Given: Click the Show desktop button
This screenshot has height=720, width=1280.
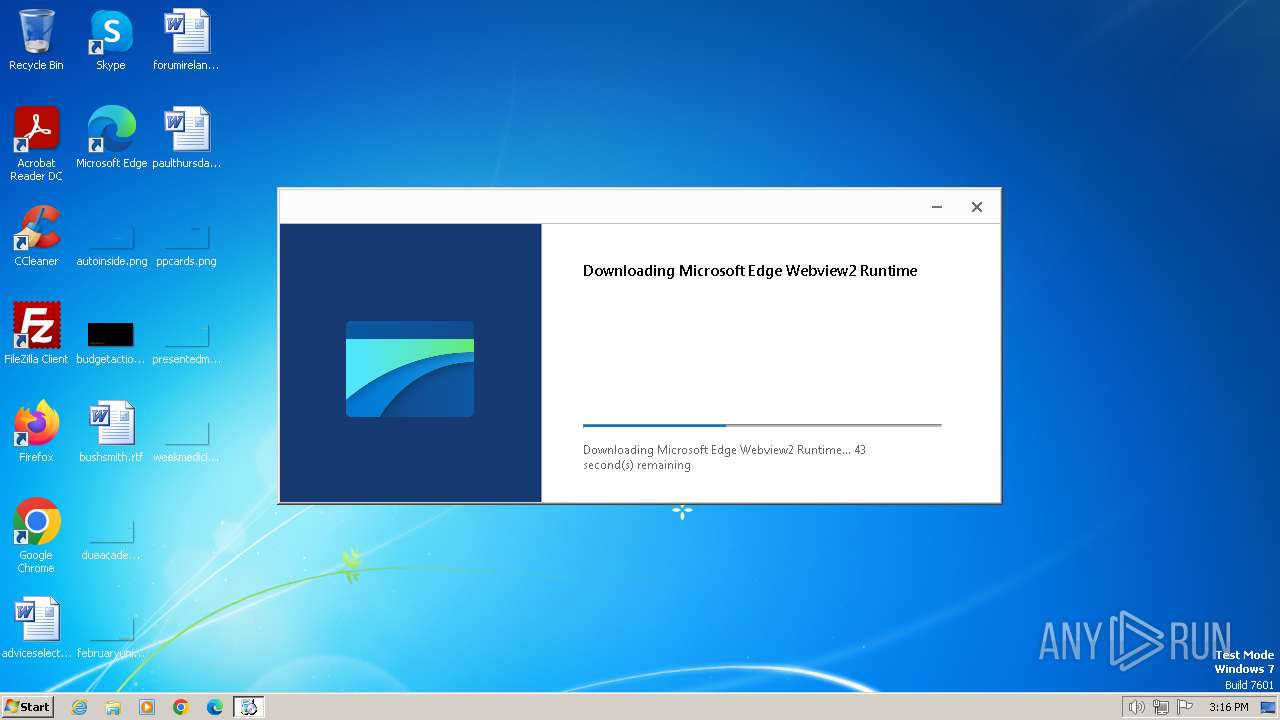Looking at the screenshot, I should click(1269, 707).
